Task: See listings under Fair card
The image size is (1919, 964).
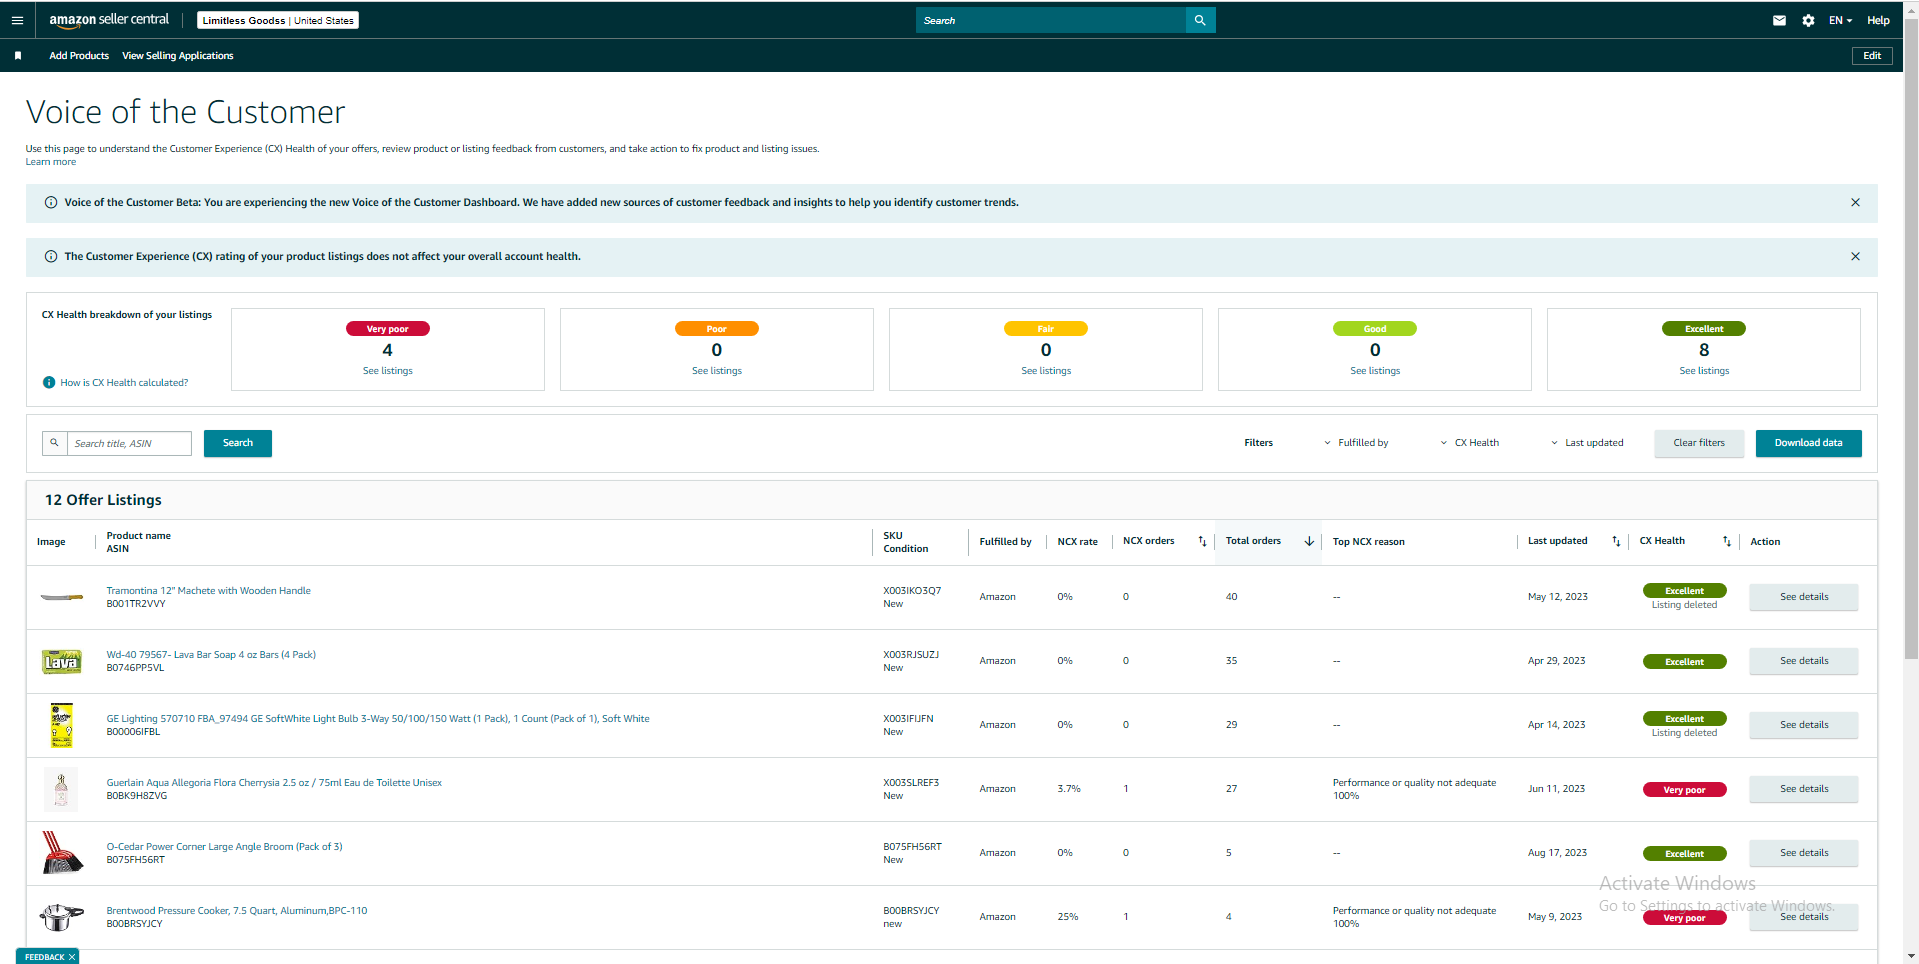Action: point(1046,371)
